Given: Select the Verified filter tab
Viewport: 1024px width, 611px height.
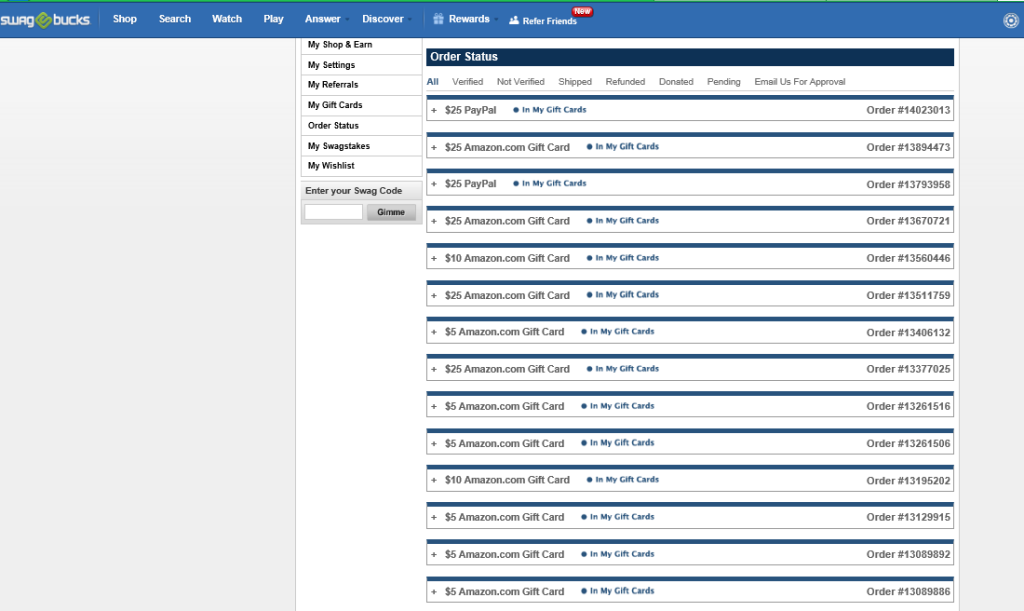Looking at the screenshot, I should coord(468,82).
